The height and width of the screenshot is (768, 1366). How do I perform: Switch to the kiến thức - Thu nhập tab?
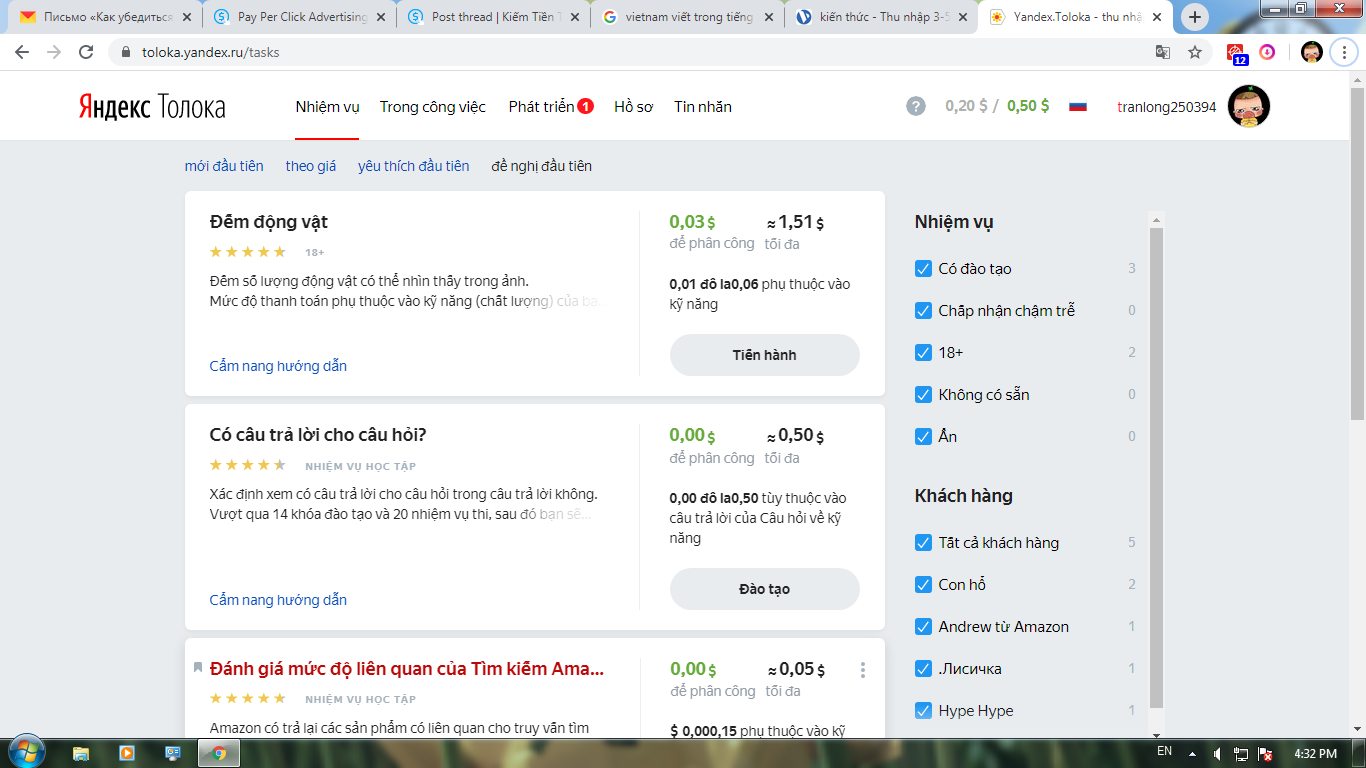(x=879, y=17)
